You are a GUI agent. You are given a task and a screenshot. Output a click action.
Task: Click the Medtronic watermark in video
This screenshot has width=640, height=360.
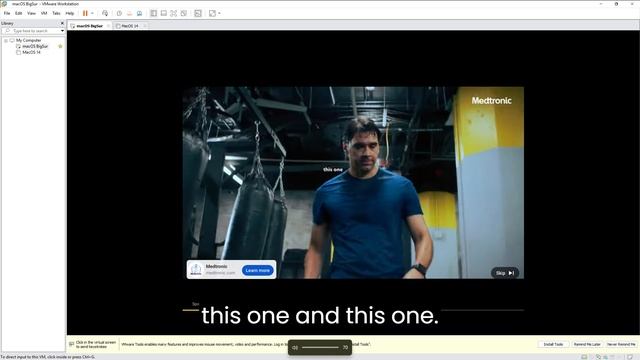pyautogui.click(x=491, y=100)
